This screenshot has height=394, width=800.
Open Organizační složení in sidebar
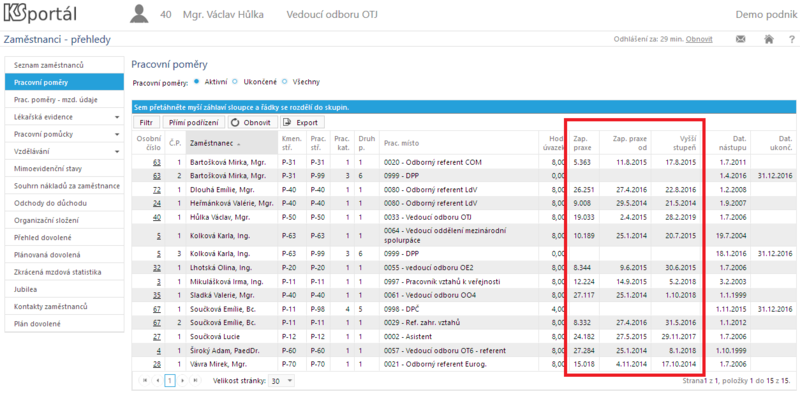tap(64, 220)
